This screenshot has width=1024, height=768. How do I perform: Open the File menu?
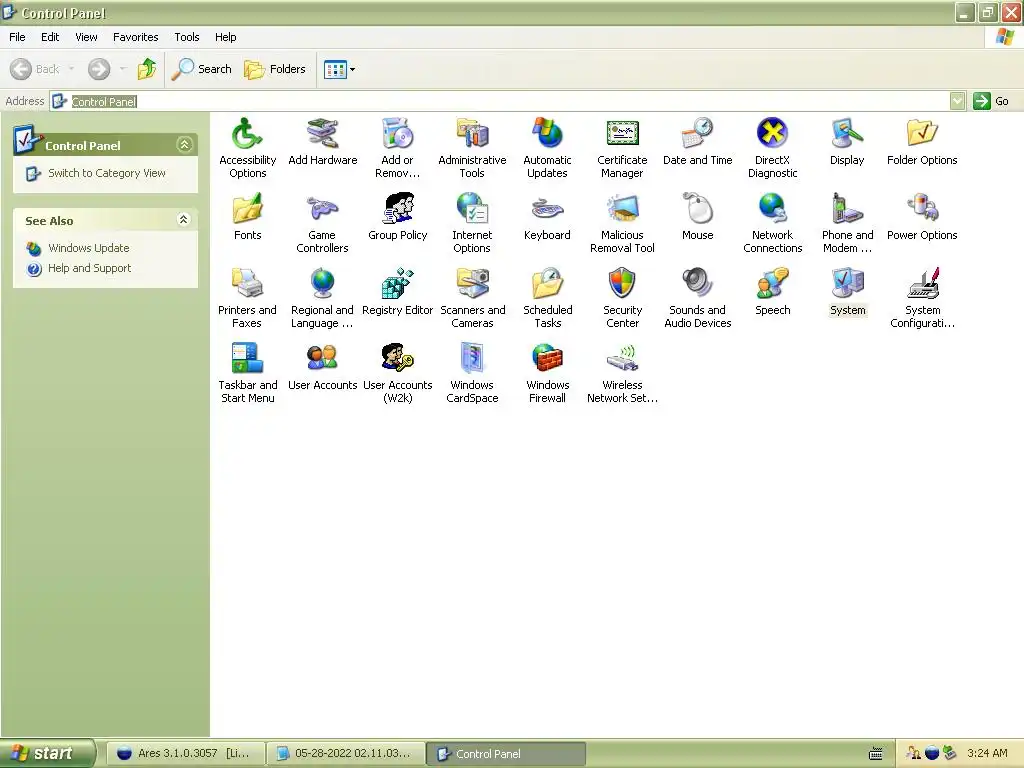(17, 37)
